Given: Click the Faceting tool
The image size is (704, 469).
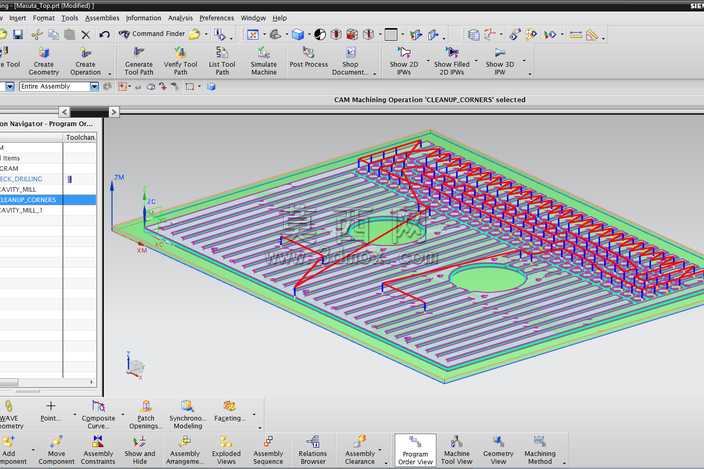Looking at the screenshot, I should click(x=229, y=412).
